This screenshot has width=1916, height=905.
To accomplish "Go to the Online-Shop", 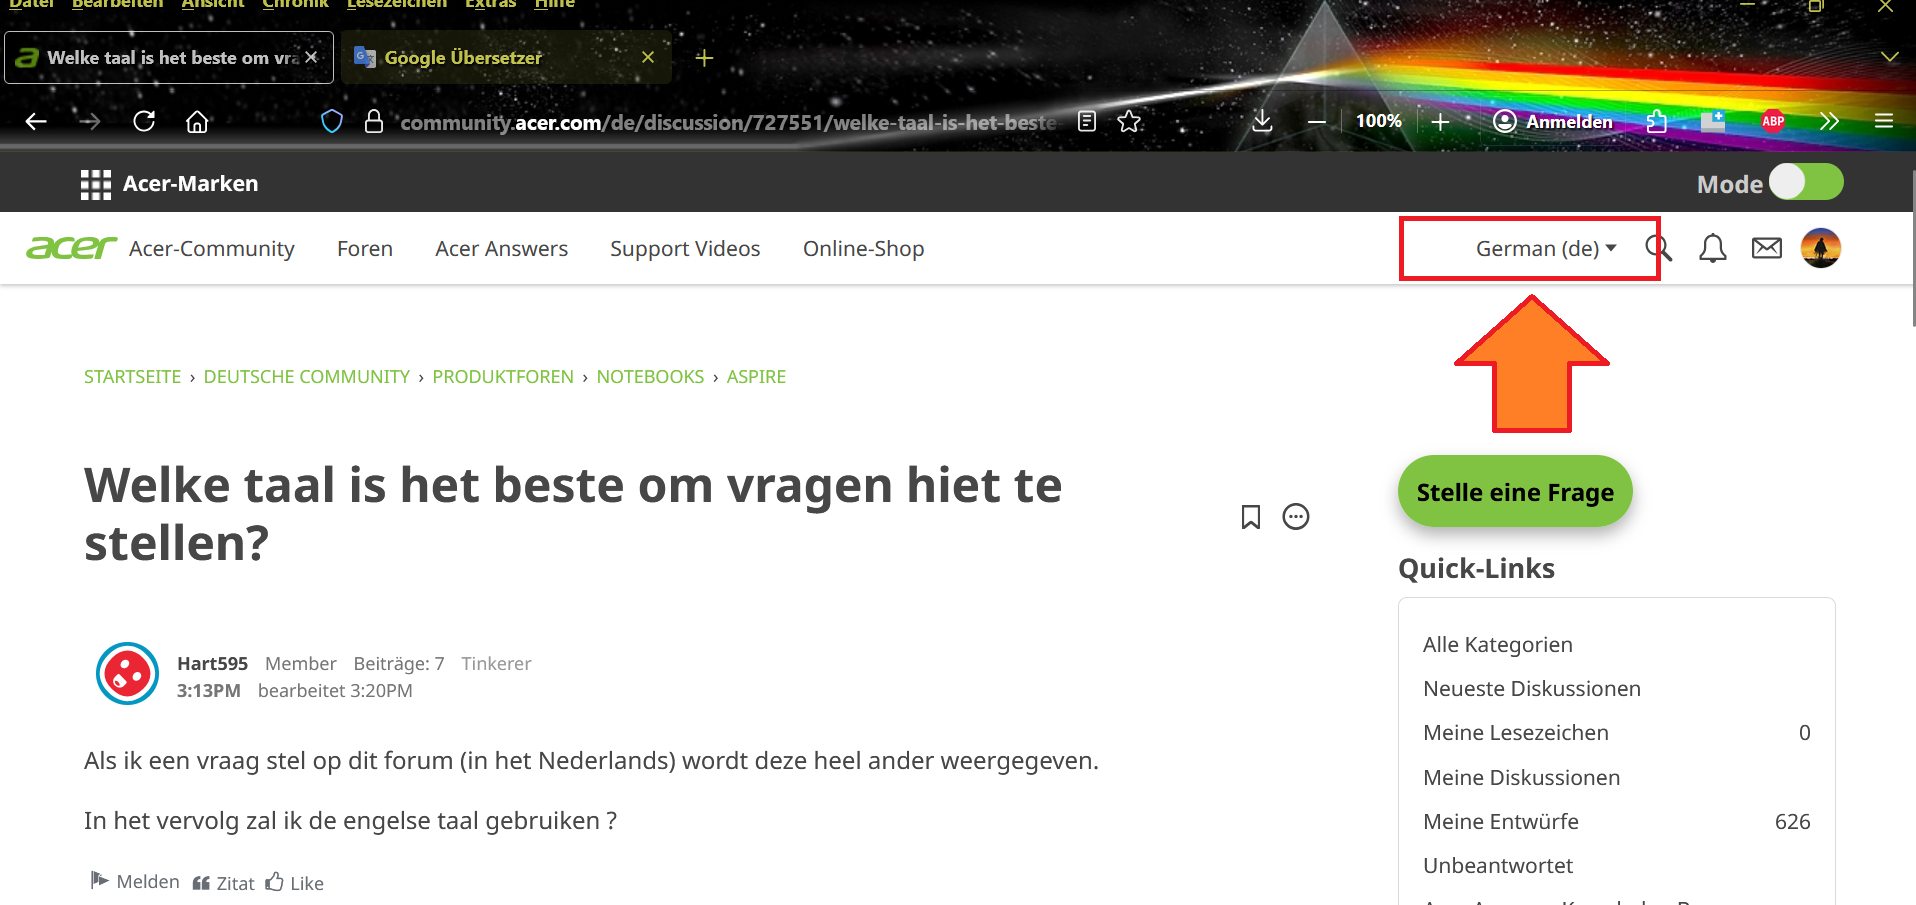I will pyautogui.click(x=864, y=249).
